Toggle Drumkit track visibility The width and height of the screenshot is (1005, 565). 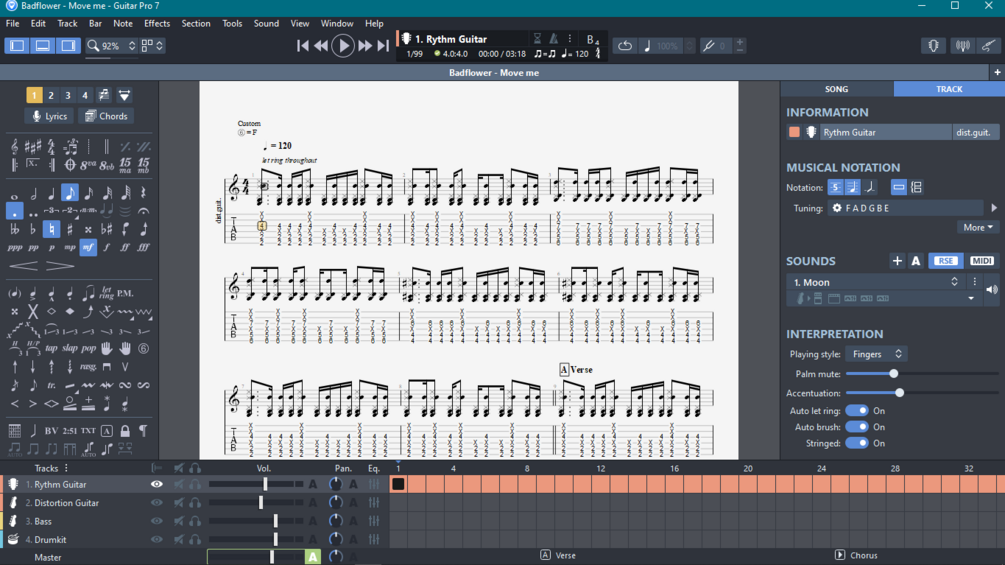[x=156, y=539]
